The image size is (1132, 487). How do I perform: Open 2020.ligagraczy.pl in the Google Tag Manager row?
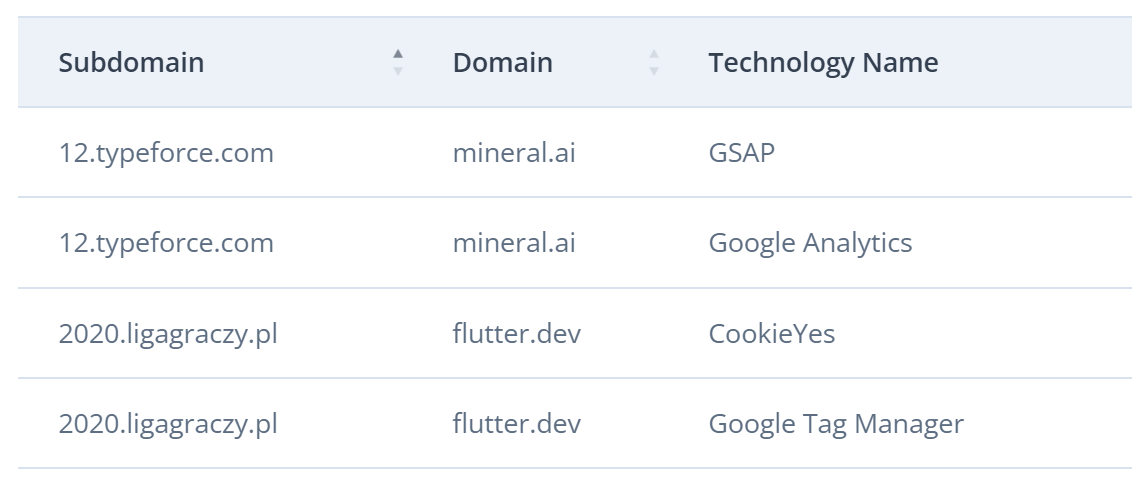pyautogui.click(x=168, y=424)
